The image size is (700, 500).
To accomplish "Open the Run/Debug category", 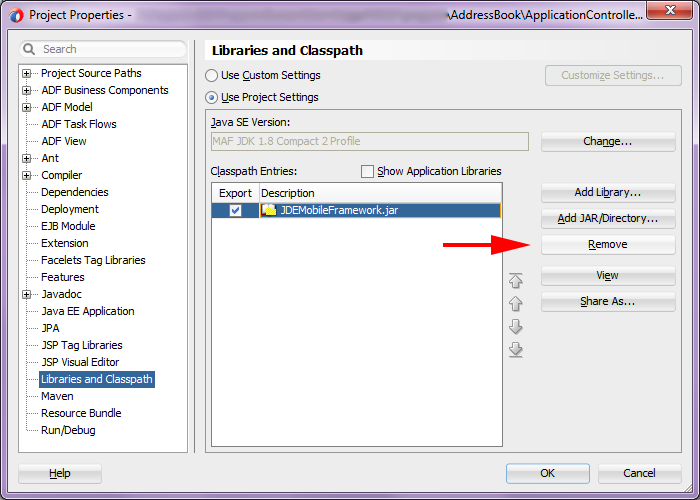I will tap(68, 430).
